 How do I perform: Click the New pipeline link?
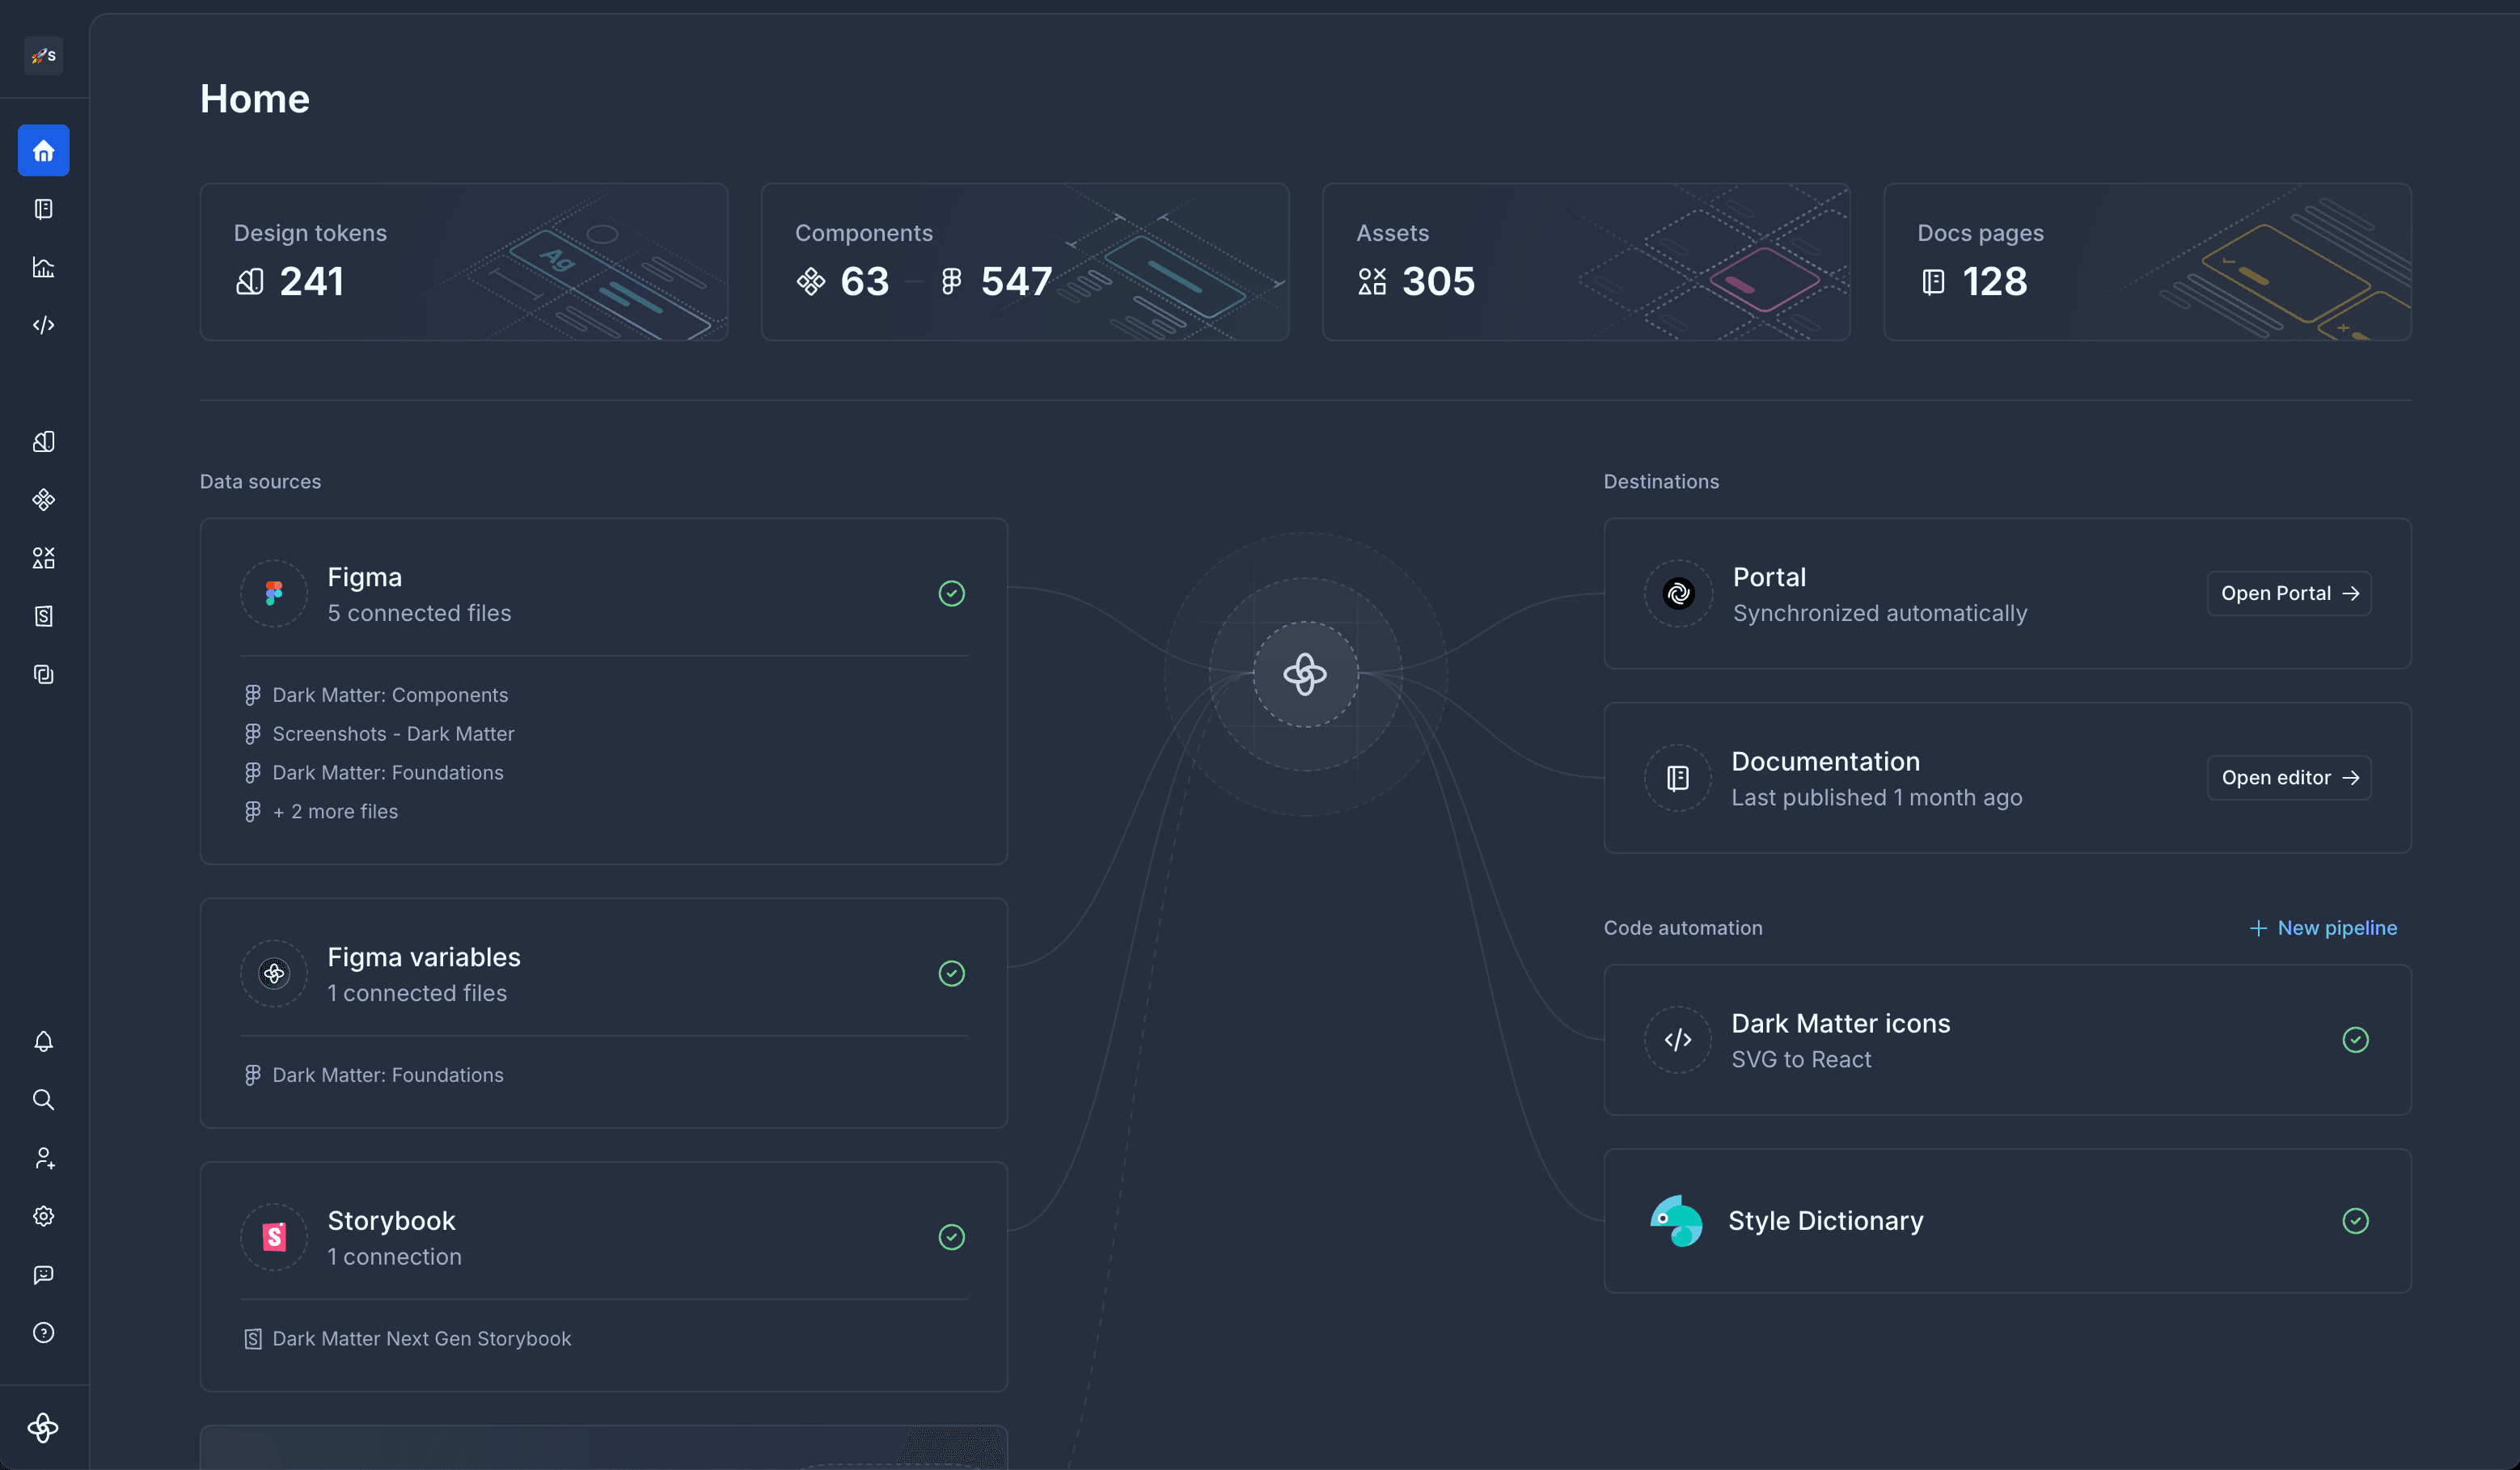point(2323,928)
